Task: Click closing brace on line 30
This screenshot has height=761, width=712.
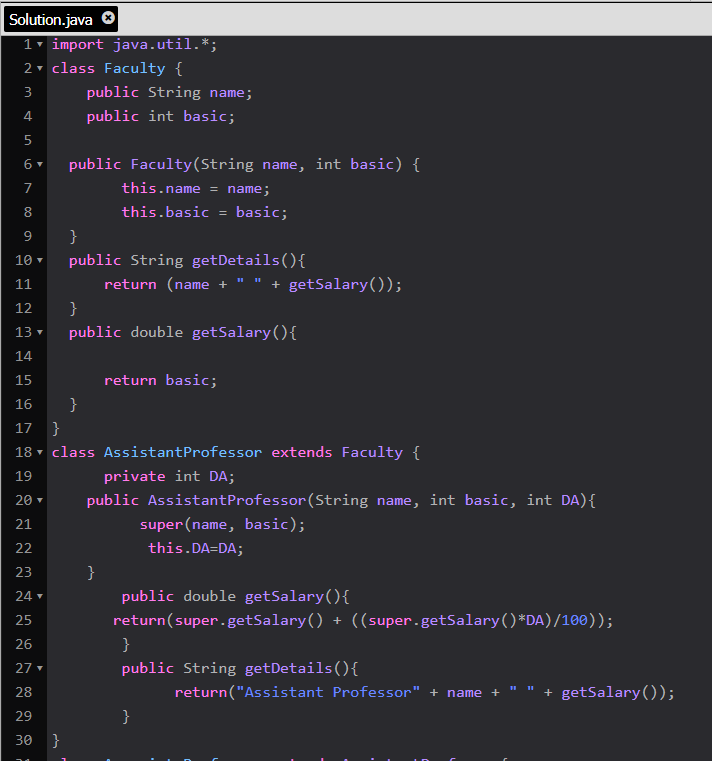Action: coord(56,740)
